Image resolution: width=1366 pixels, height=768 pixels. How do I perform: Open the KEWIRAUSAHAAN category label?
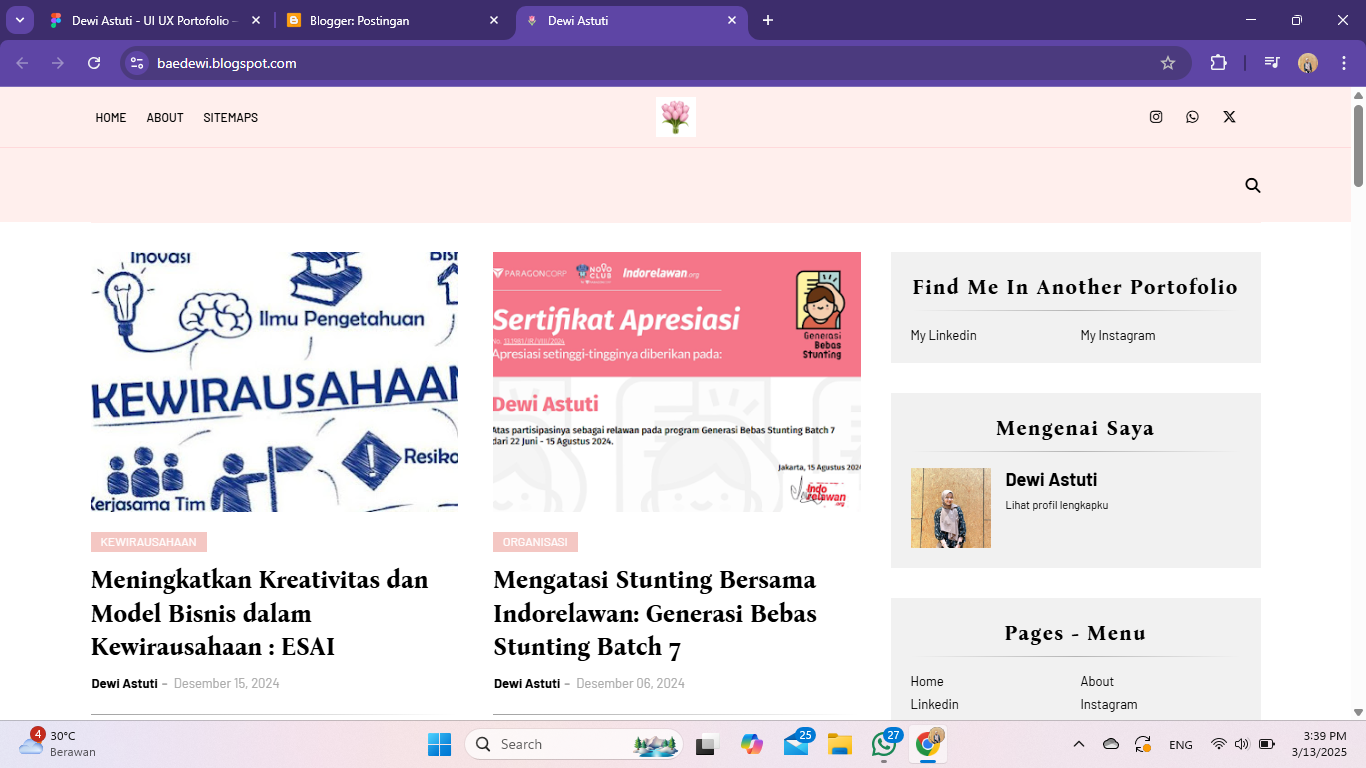coord(149,542)
